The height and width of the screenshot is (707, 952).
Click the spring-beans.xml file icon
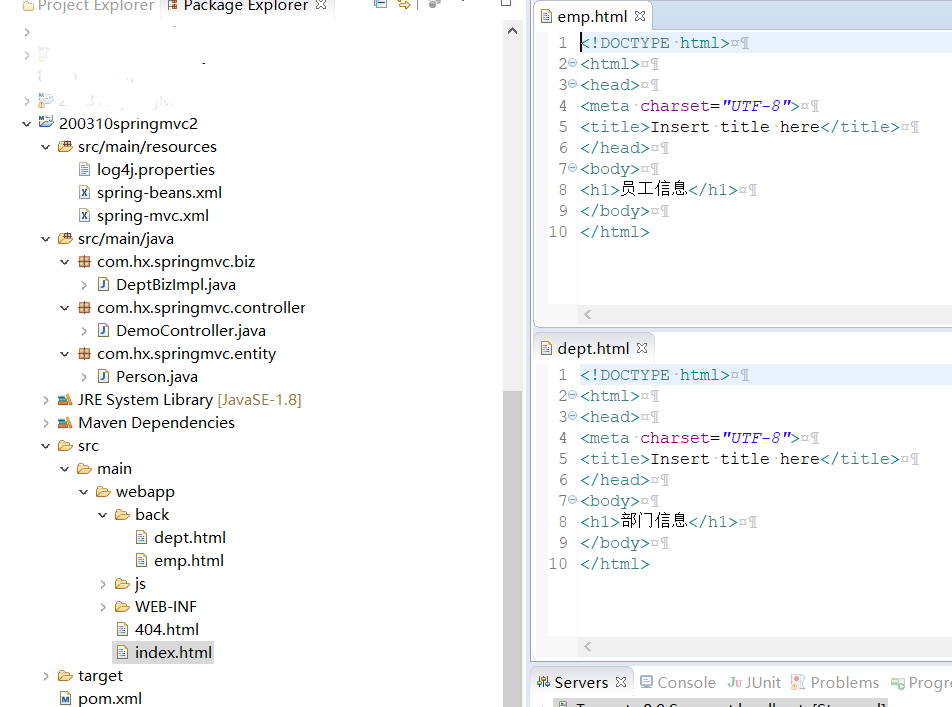pyautogui.click(x=84, y=193)
